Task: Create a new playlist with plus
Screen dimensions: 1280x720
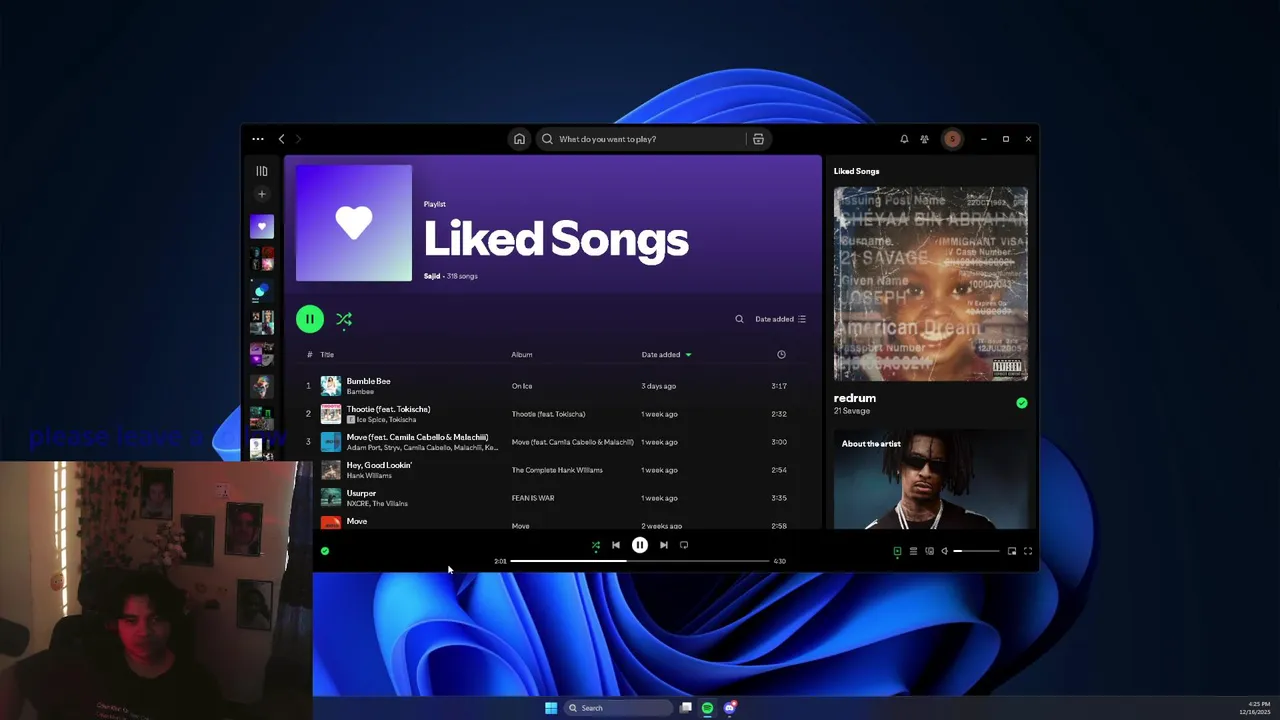Action: click(262, 194)
